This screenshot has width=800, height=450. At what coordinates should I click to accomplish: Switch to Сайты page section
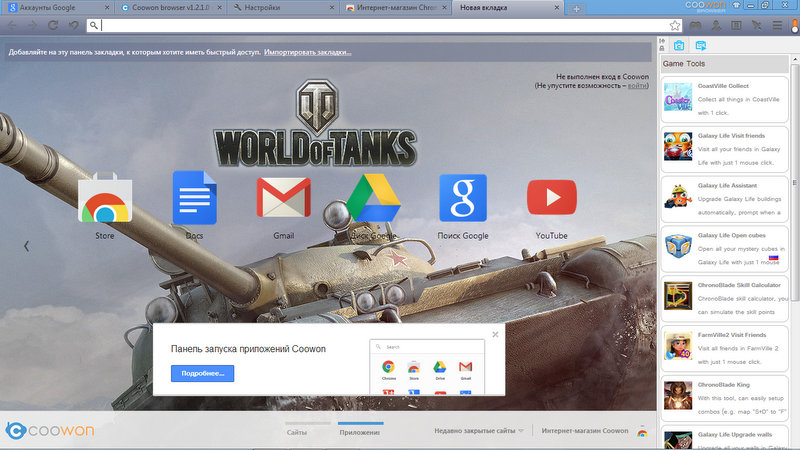297,432
